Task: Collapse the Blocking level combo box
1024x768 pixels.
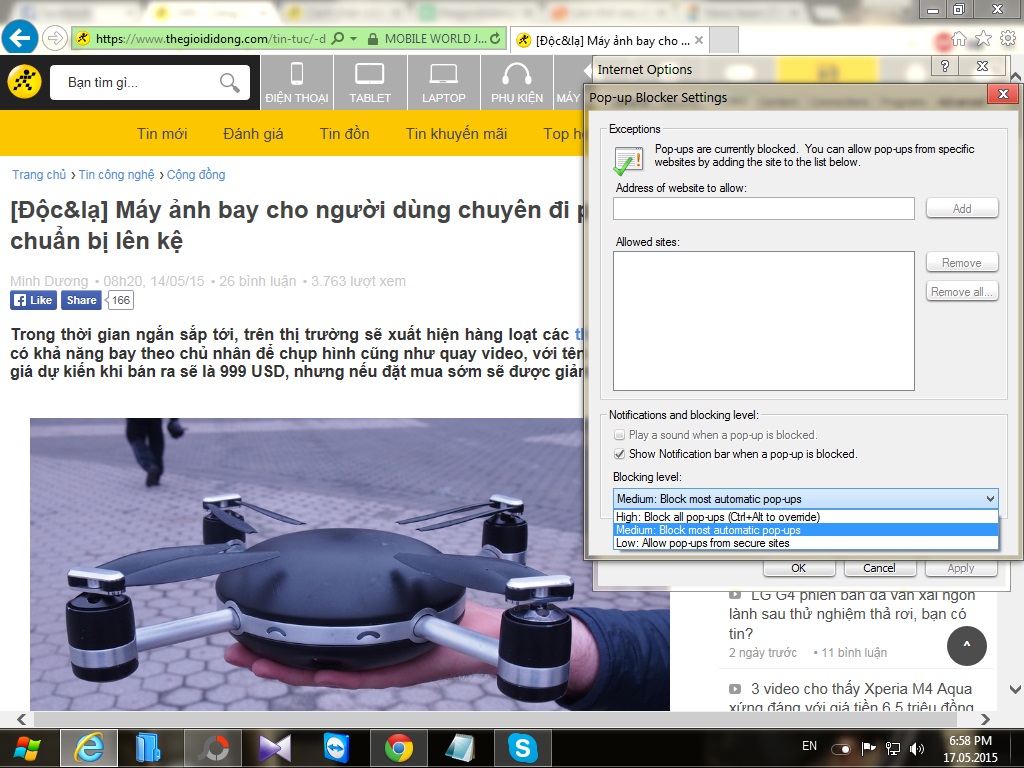Action: click(x=989, y=498)
